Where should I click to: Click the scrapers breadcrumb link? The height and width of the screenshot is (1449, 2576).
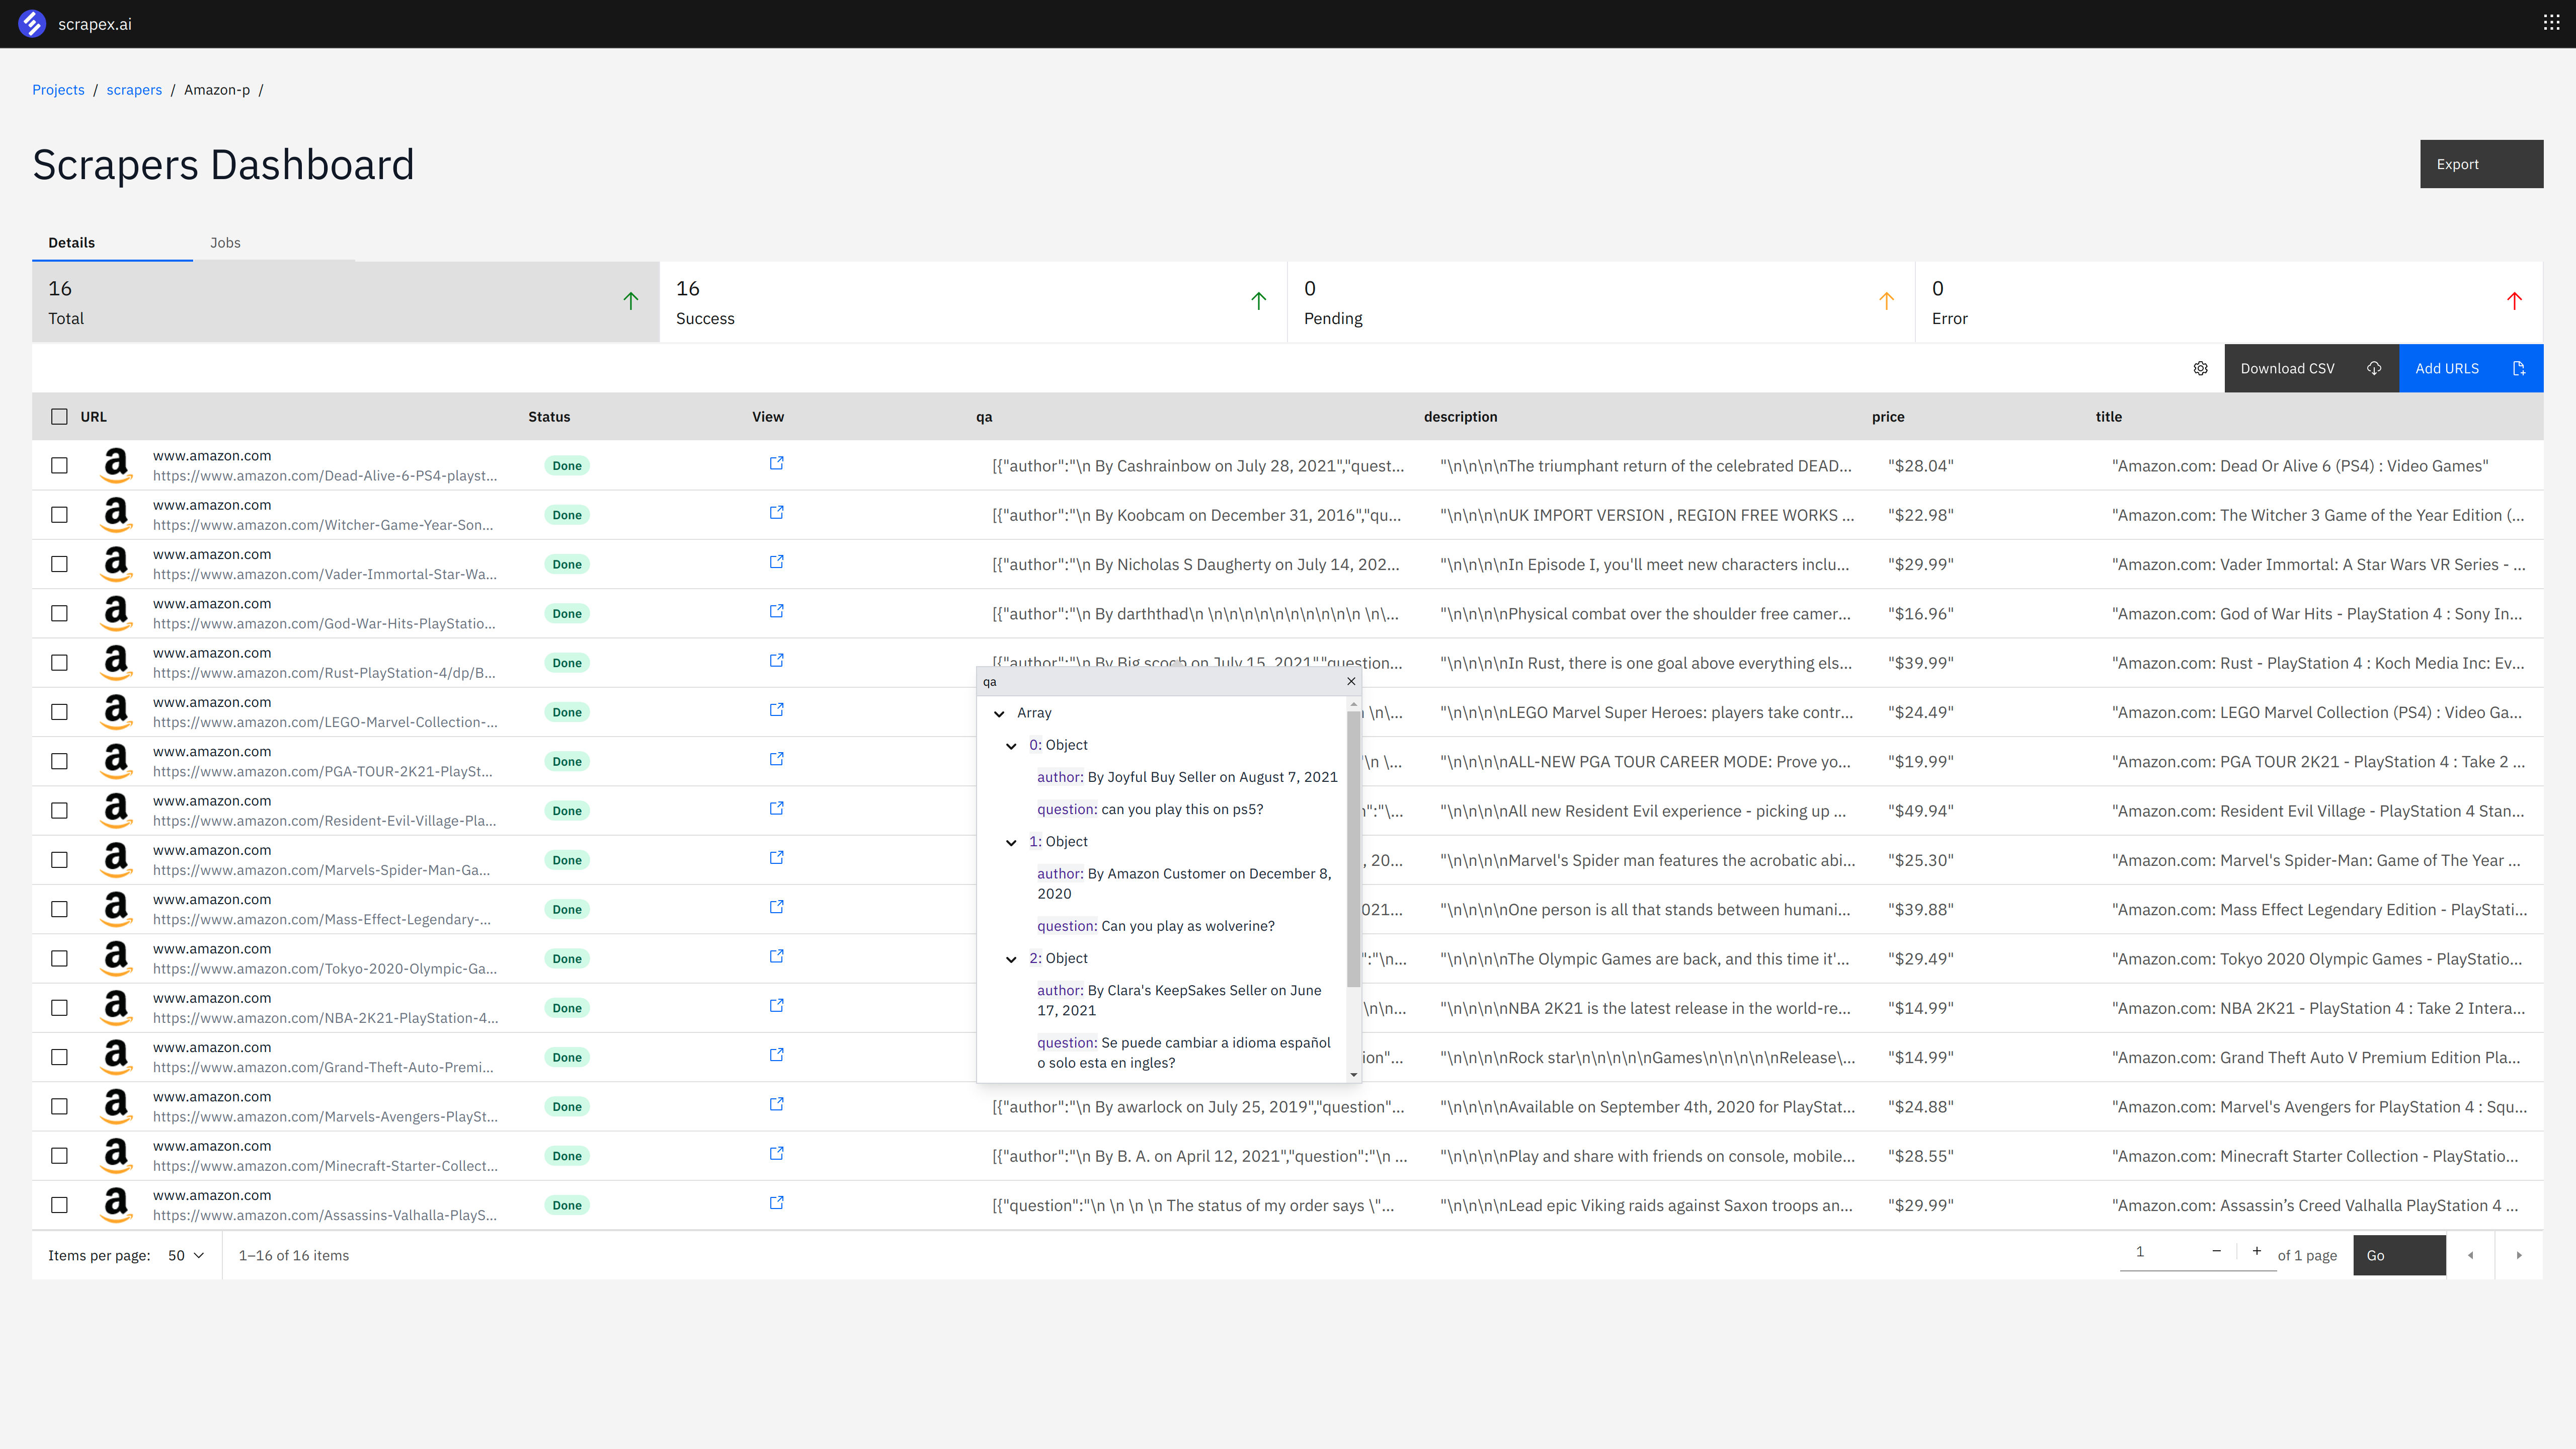(x=134, y=90)
